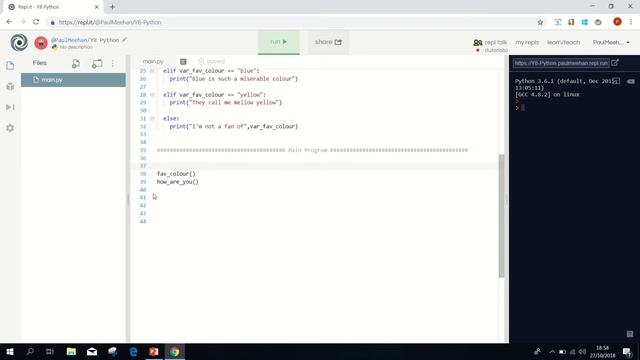640x360 pixels.
Task: Reload the browser page
Action: 36,22
